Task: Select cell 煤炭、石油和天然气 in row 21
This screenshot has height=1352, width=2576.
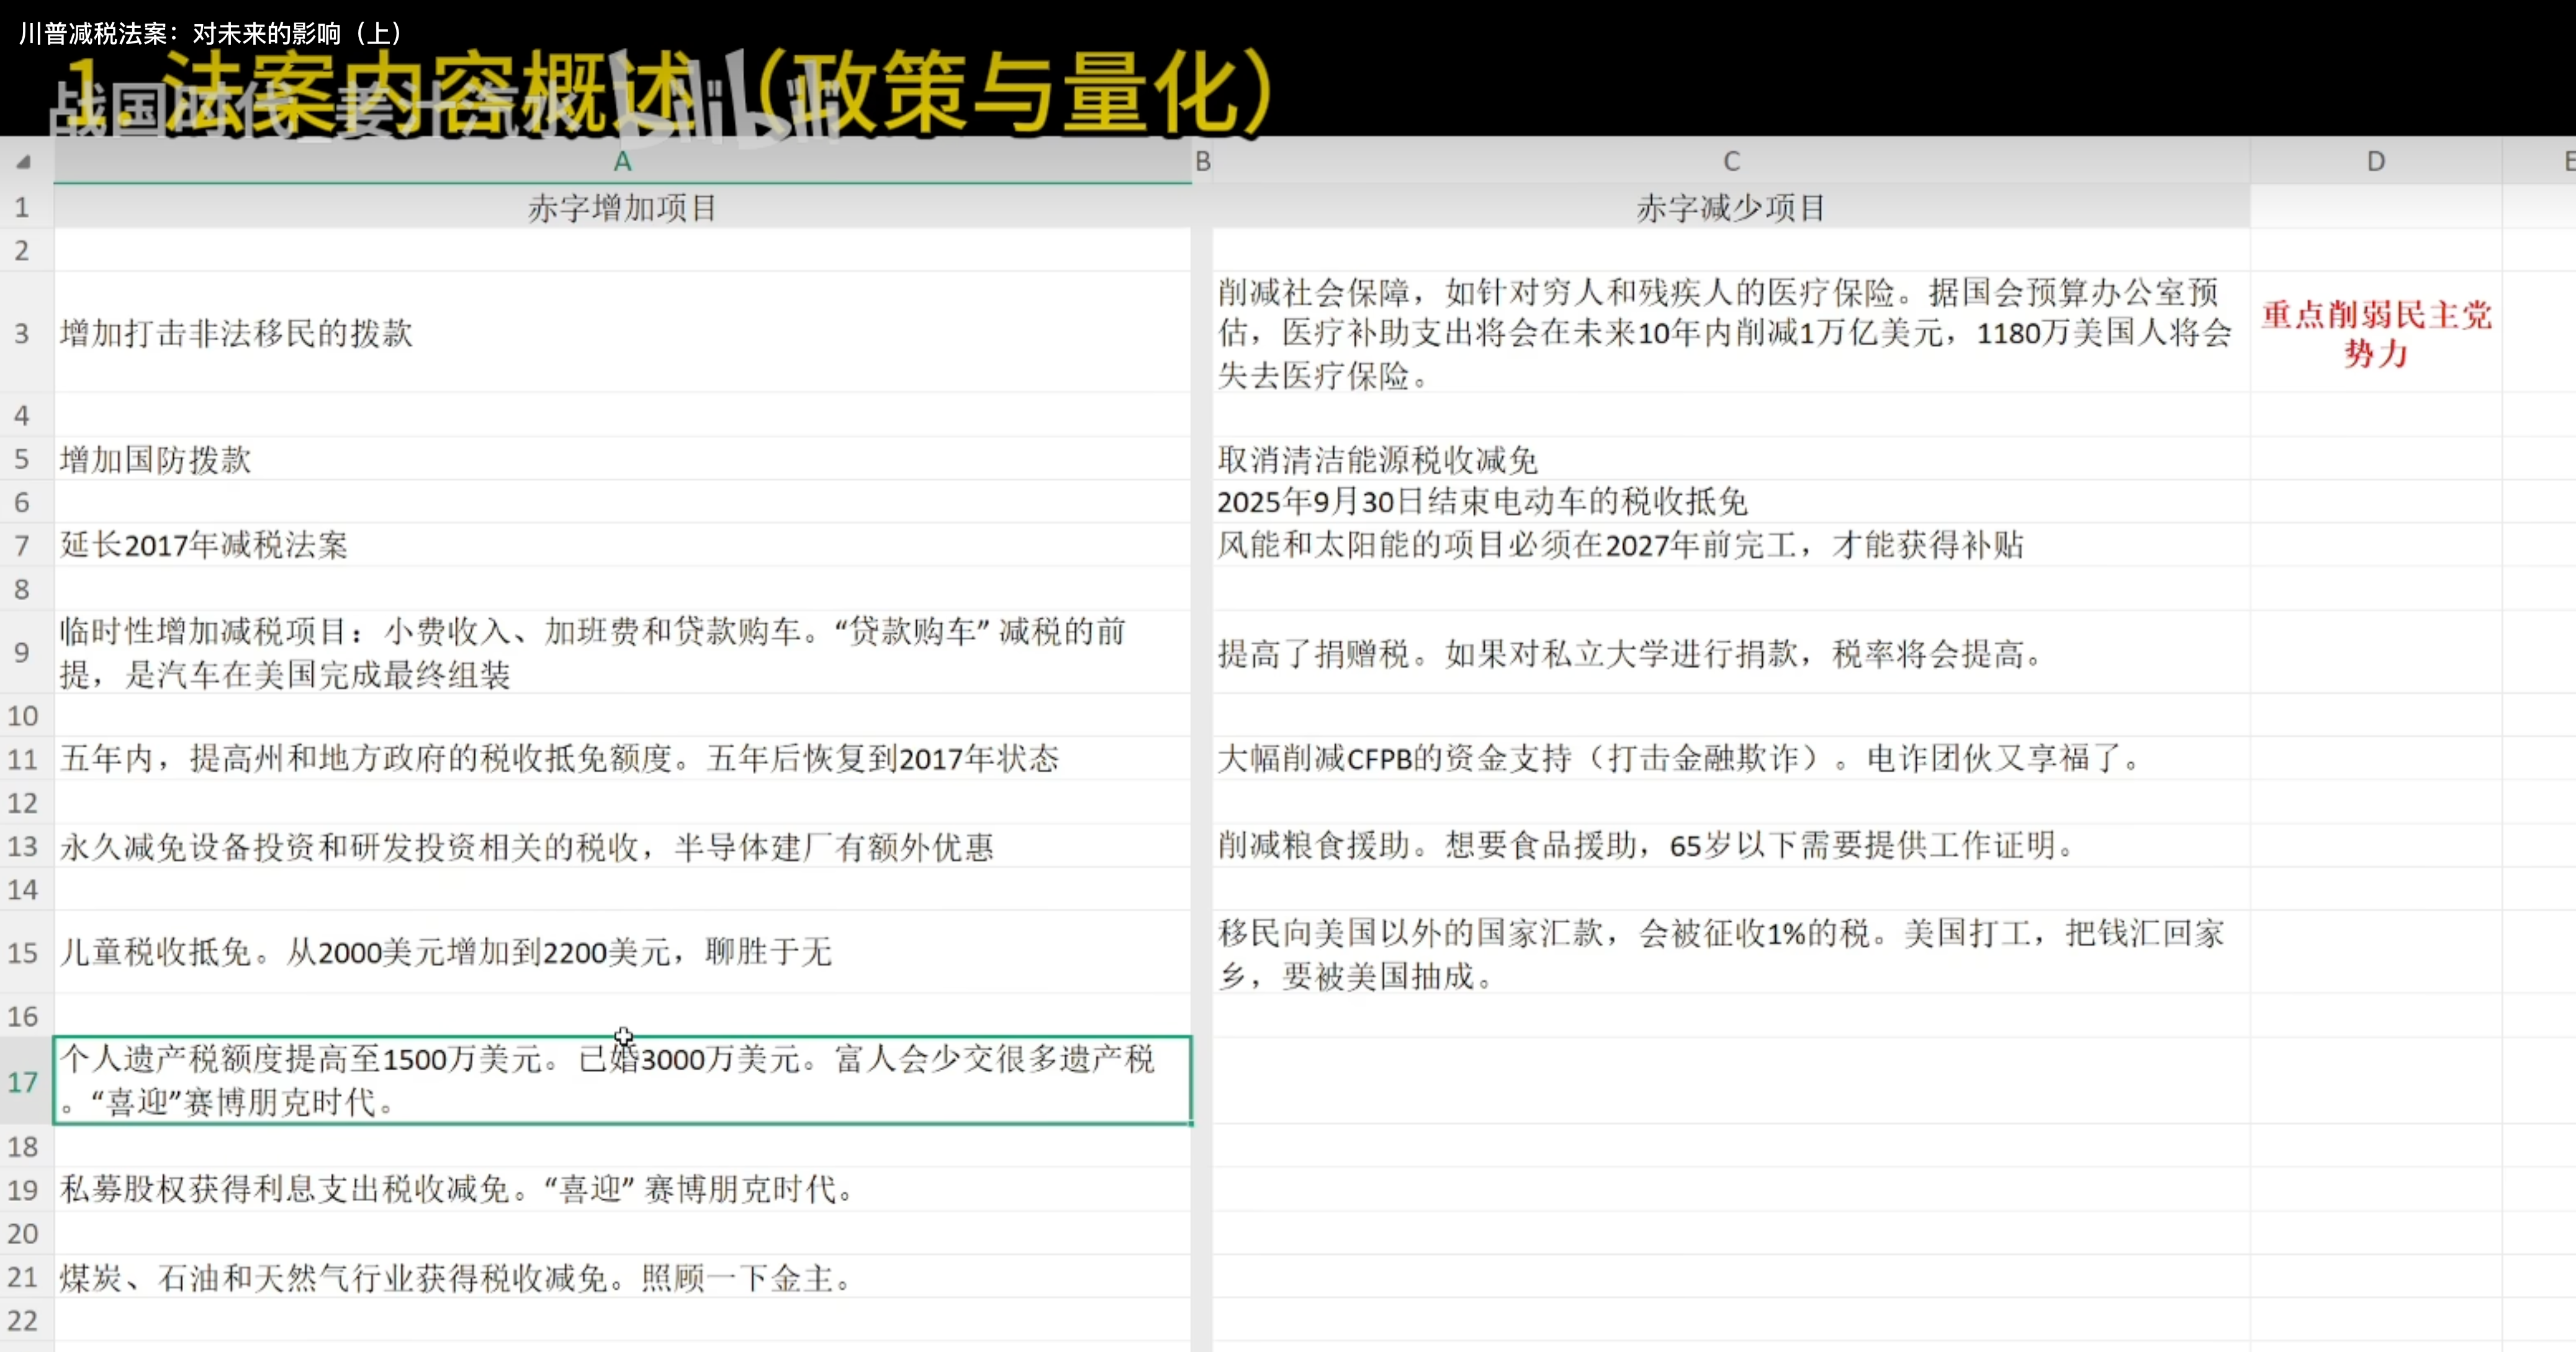Action: click(x=455, y=1277)
